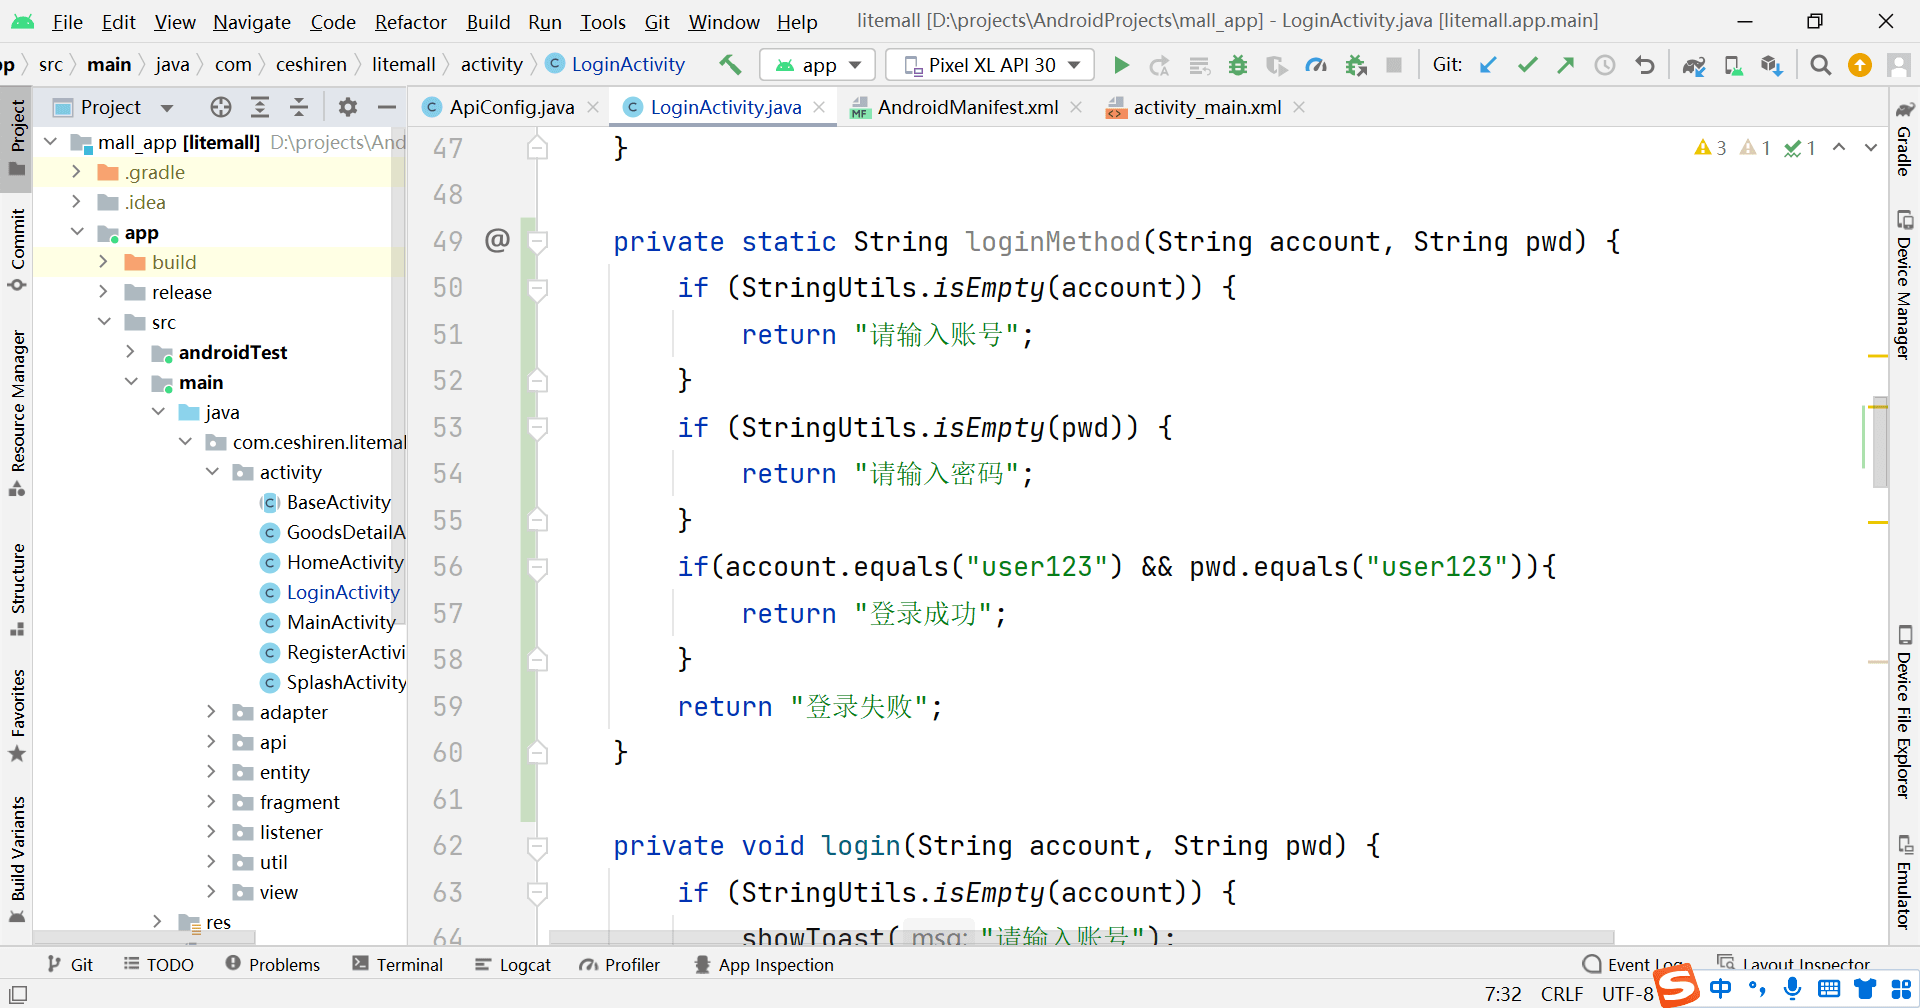Viewport: 1920px width, 1008px height.
Task: Toggle the Gradle tool window
Action: click(x=1904, y=138)
